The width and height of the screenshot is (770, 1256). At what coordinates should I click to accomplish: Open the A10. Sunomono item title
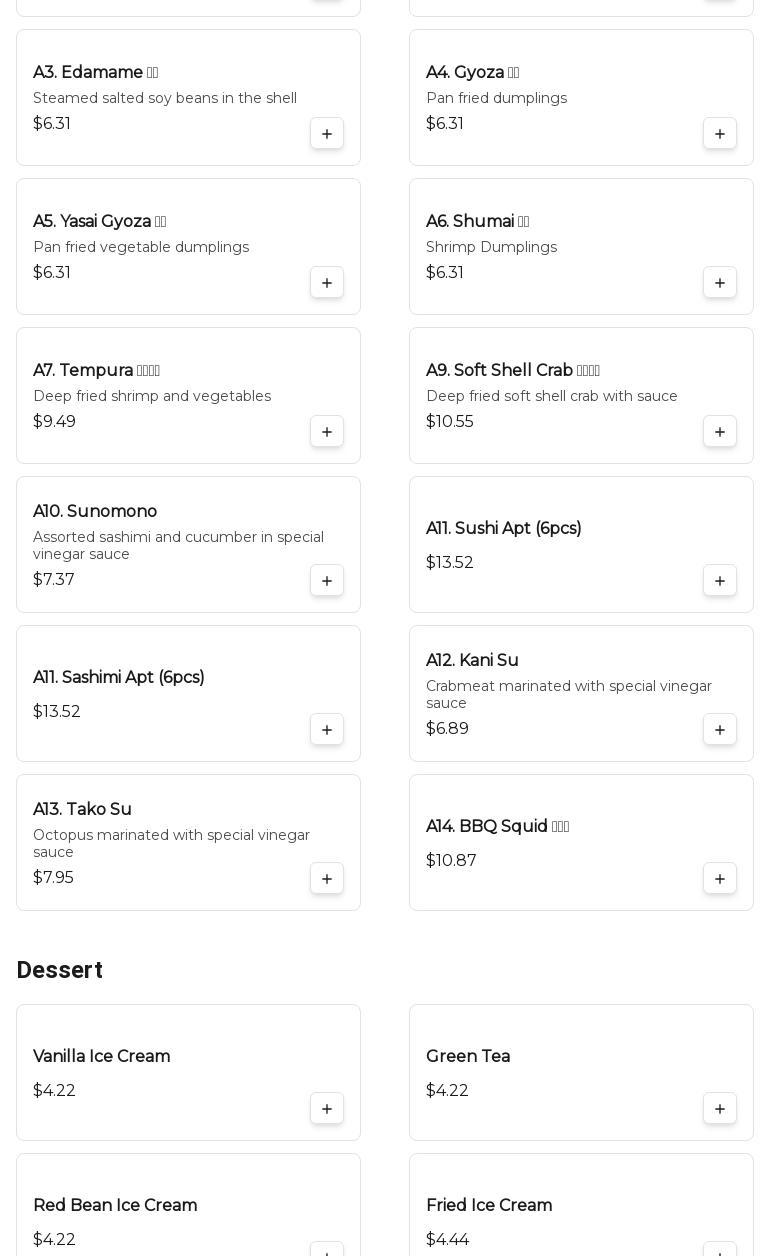(x=95, y=512)
